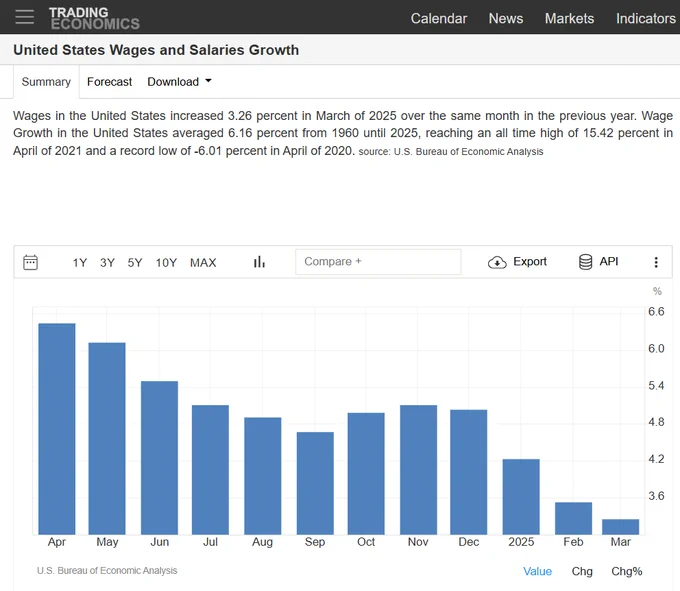Click the April bar in chart
The image size is (680, 591).
pyautogui.click(x=57, y=429)
